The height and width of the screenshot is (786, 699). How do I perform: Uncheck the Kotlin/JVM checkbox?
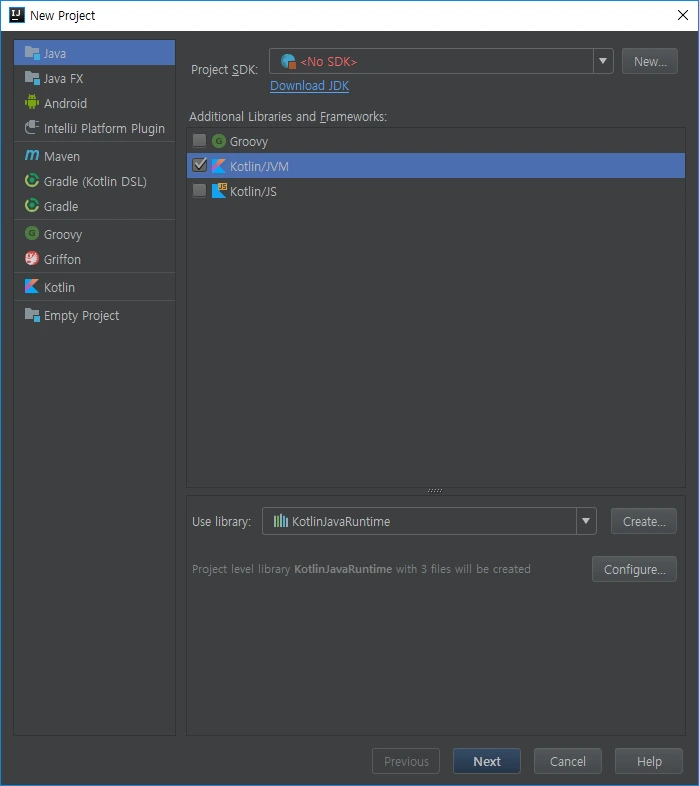pyautogui.click(x=200, y=165)
